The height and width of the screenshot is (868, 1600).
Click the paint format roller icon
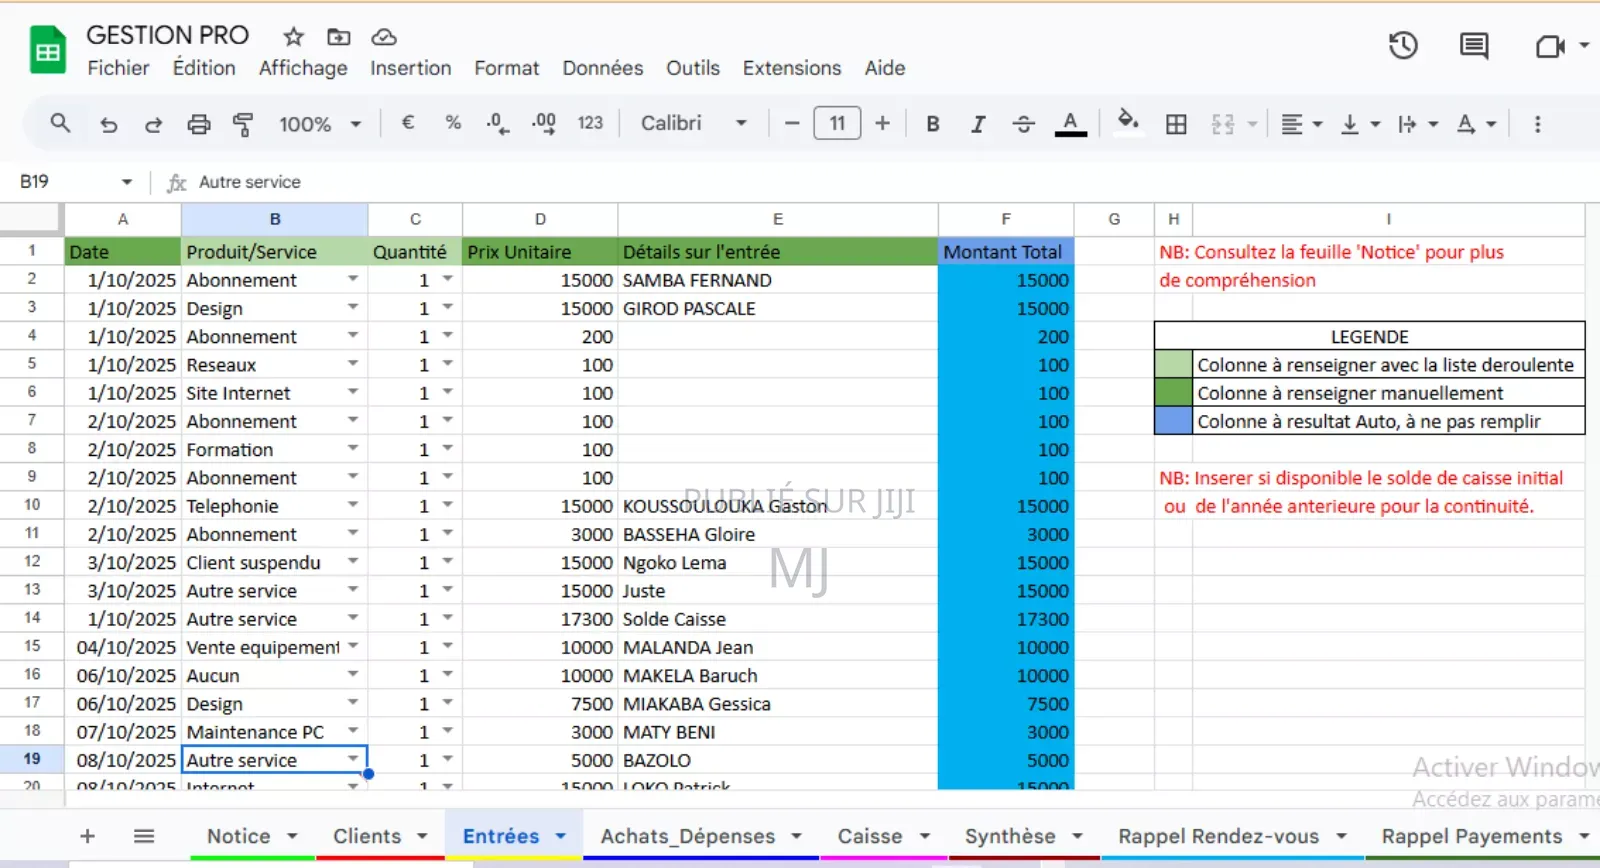pos(242,124)
